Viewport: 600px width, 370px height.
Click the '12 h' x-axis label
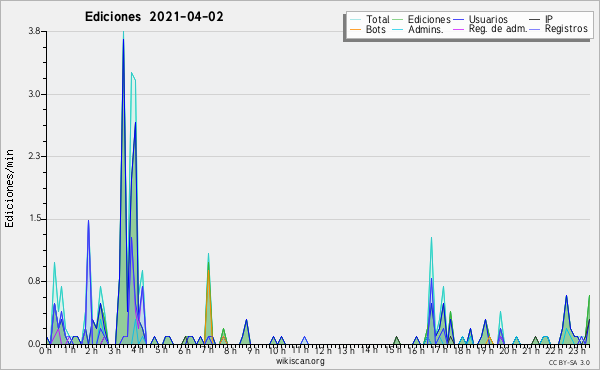click(324, 351)
